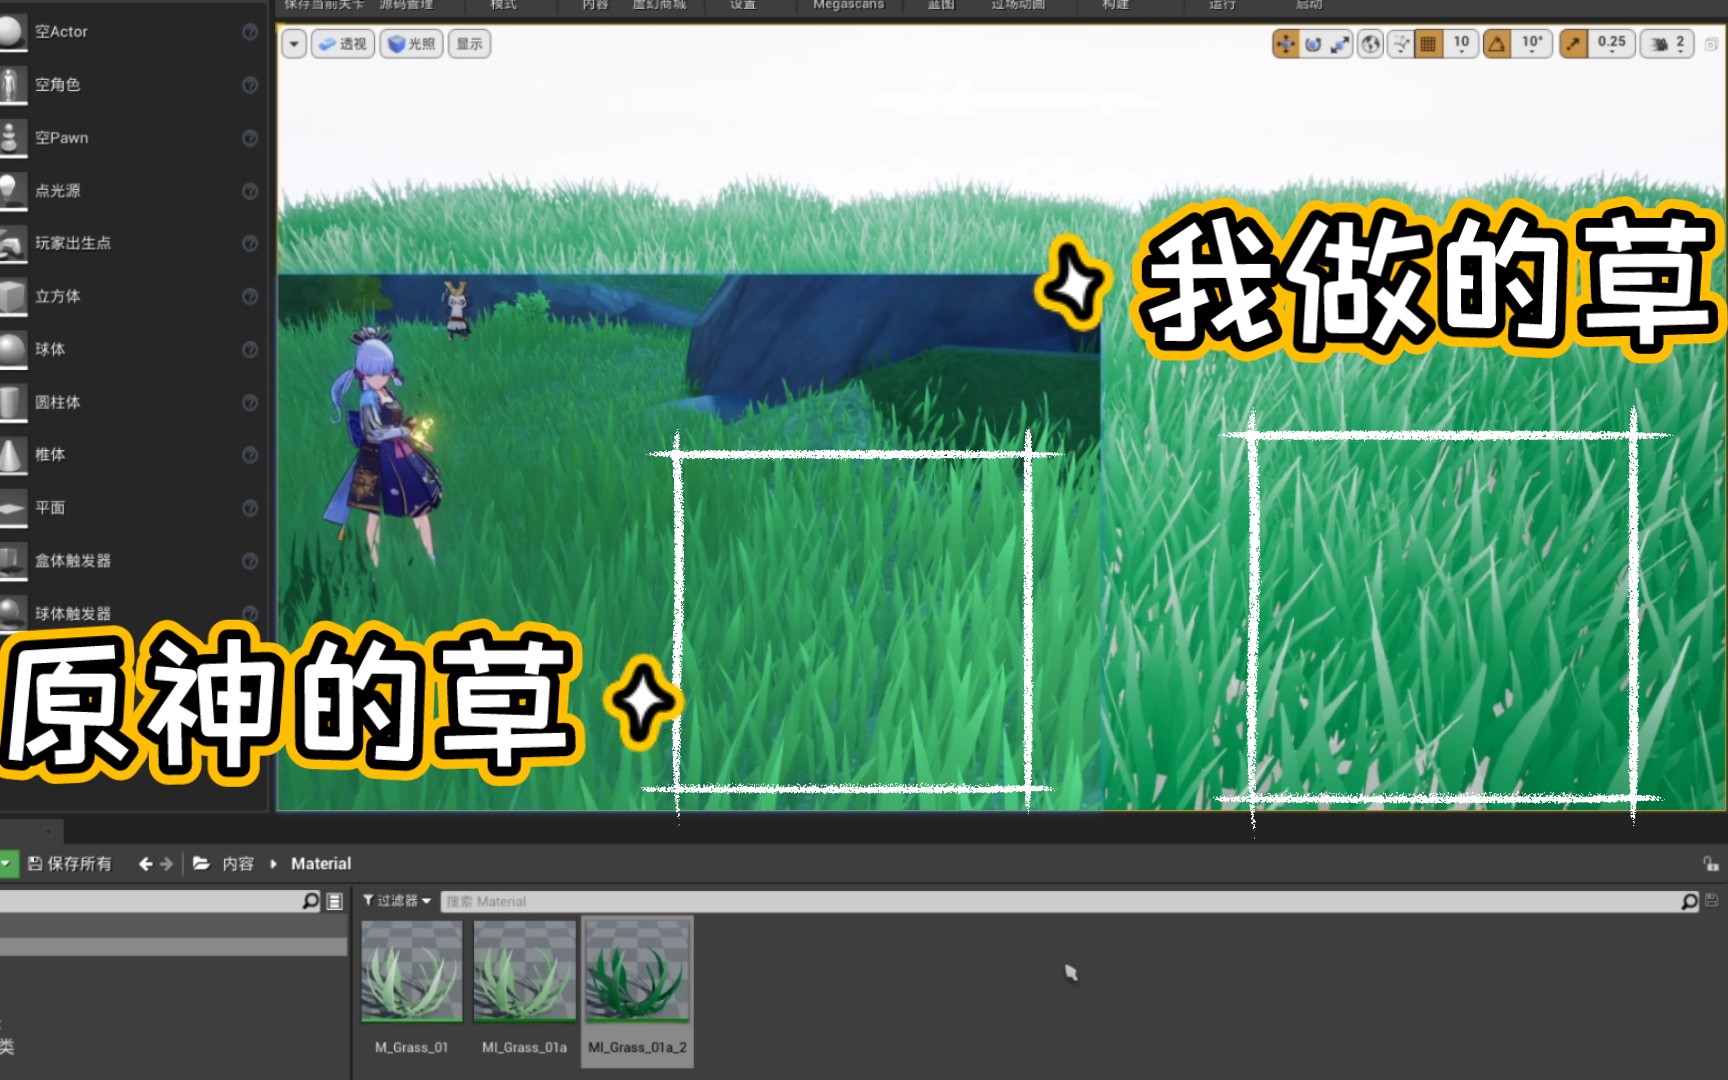Open the viewport options arrow dropdown
Screen dimensions: 1728x1080
pyautogui.click(x=293, y=44)
